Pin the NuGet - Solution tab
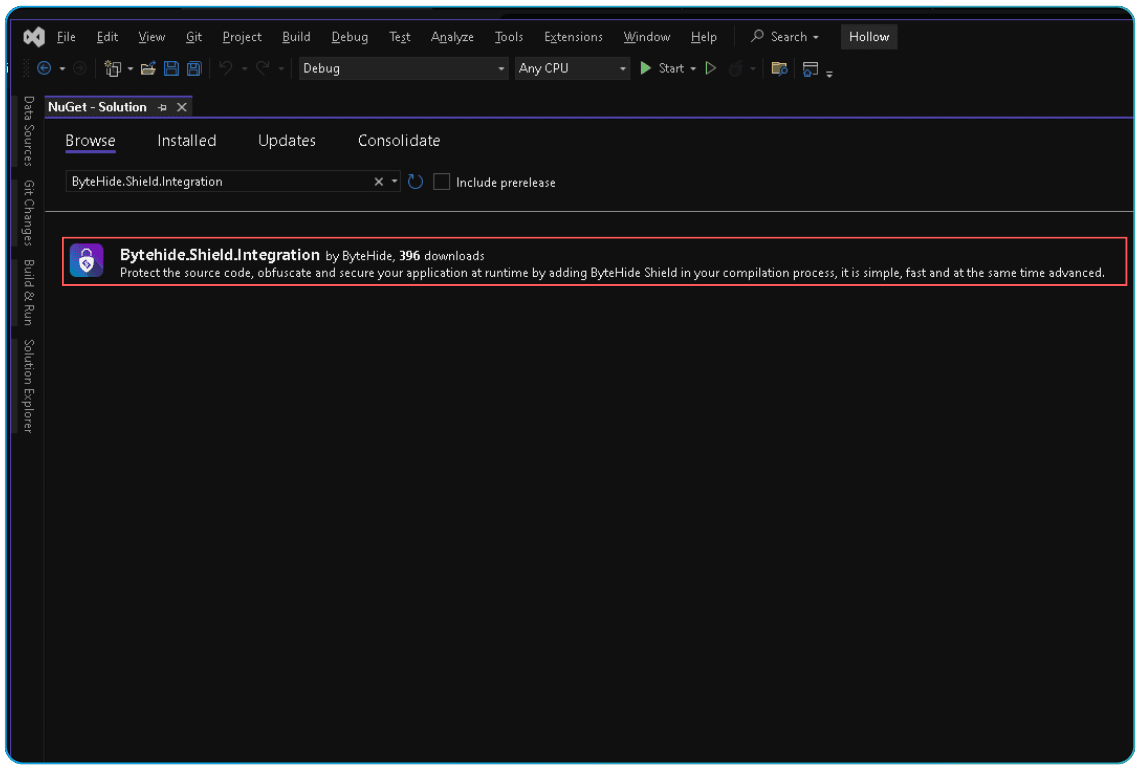The image size is (1140, 768). (162, 108)
